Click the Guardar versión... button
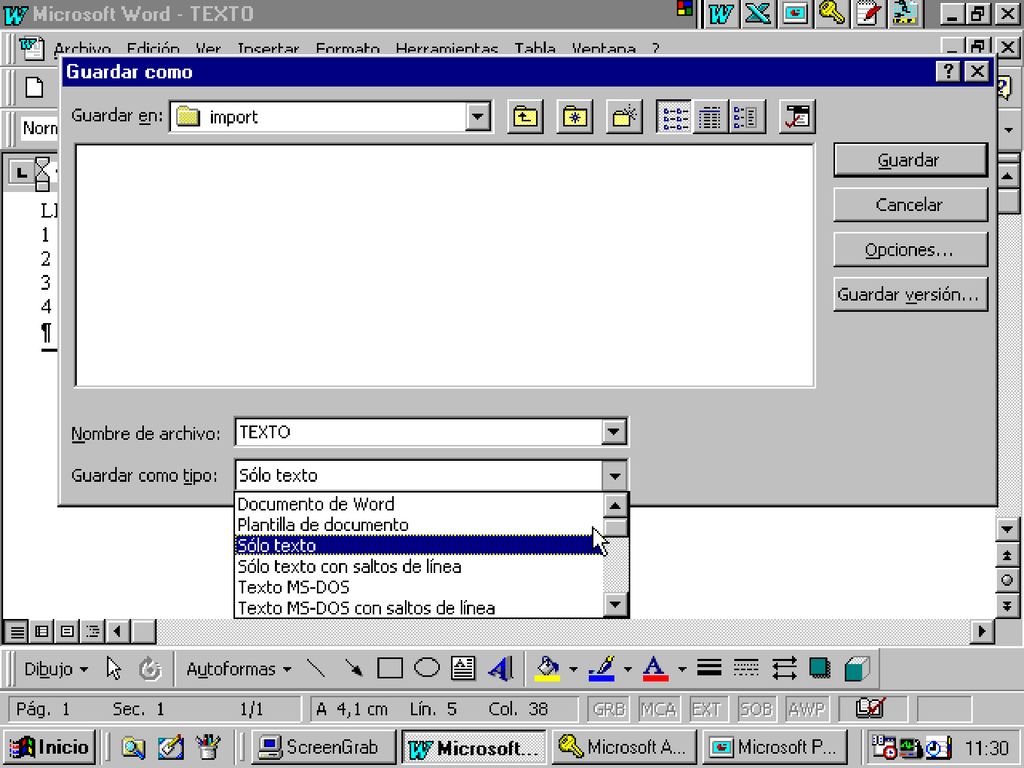Image resolution: width=1024 pixels, height=768 pixels. [910, 295]
